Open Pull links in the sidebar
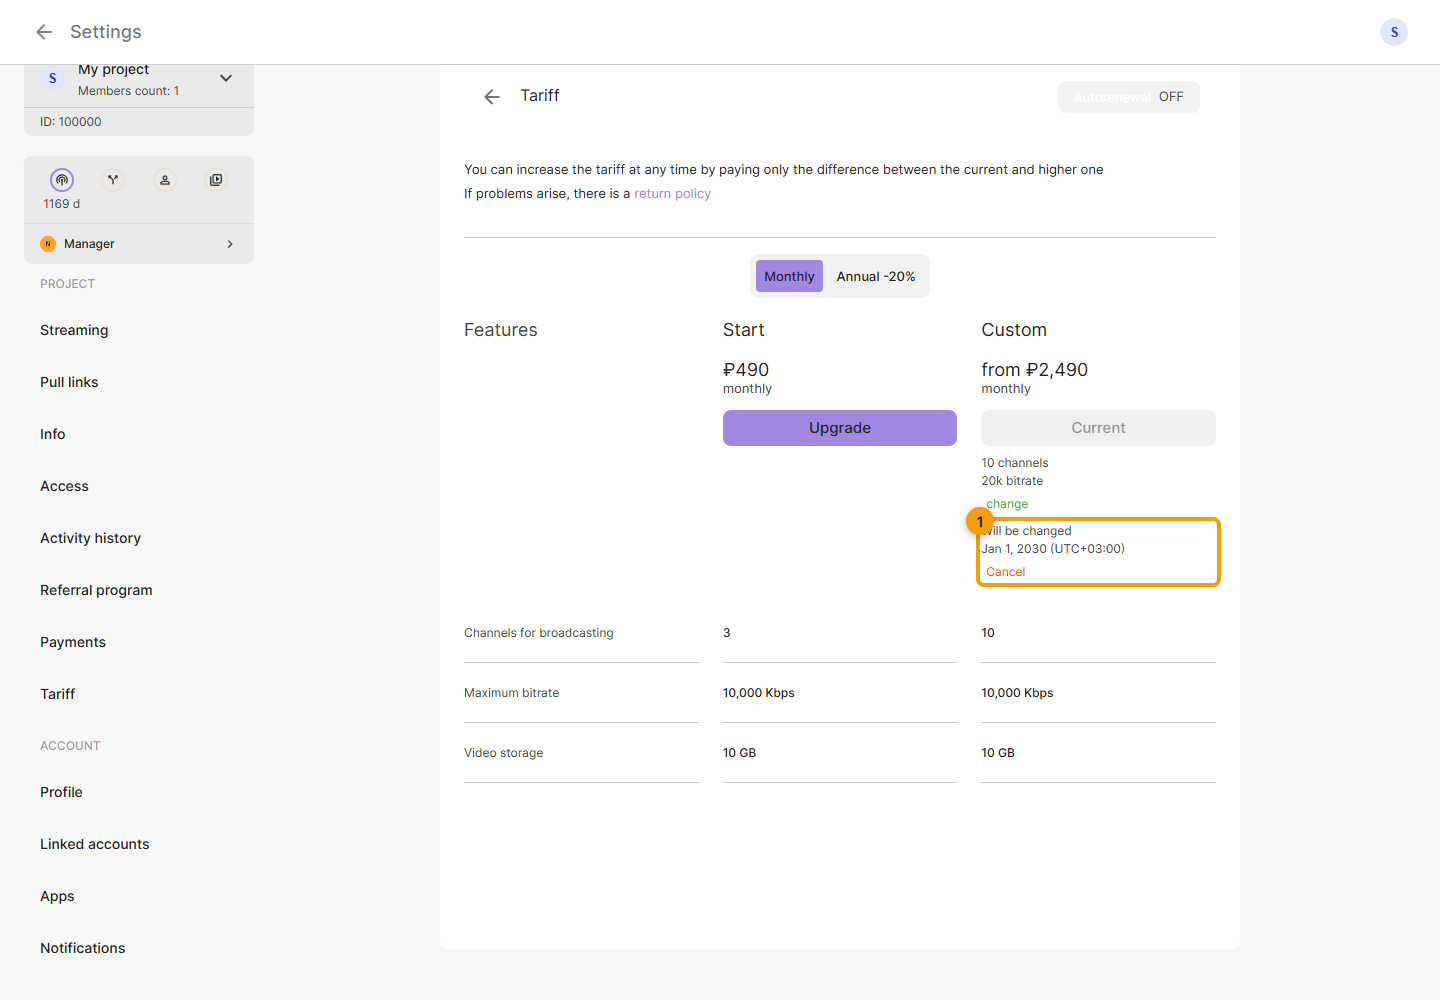This screenshot has width=1440, height=1000. click(69, 382)
